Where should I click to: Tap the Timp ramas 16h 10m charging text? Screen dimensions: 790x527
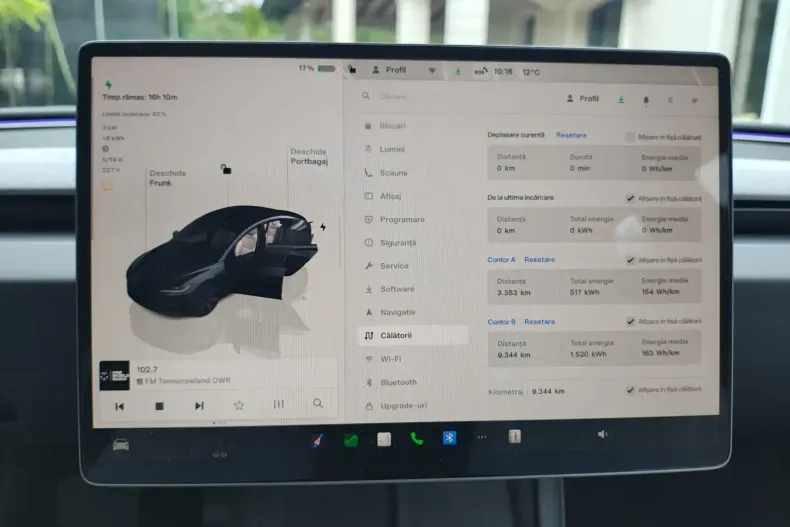pos(140,97)
